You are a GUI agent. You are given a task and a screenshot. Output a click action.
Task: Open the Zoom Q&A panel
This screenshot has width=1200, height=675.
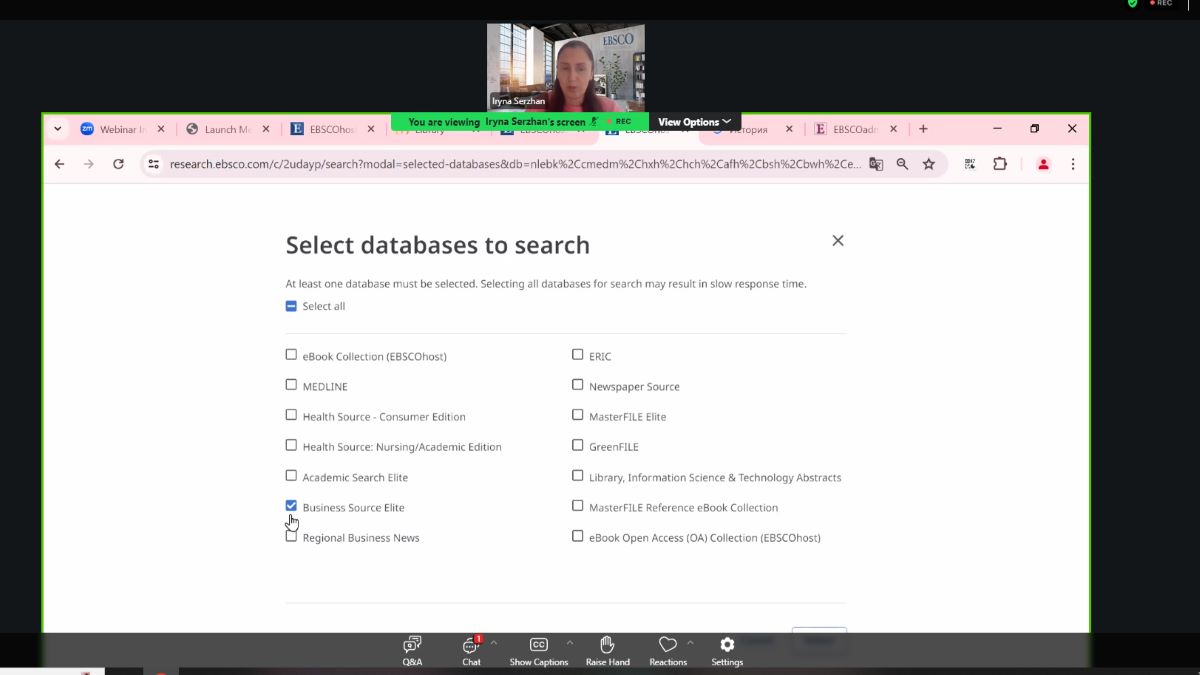coord(412,650)
